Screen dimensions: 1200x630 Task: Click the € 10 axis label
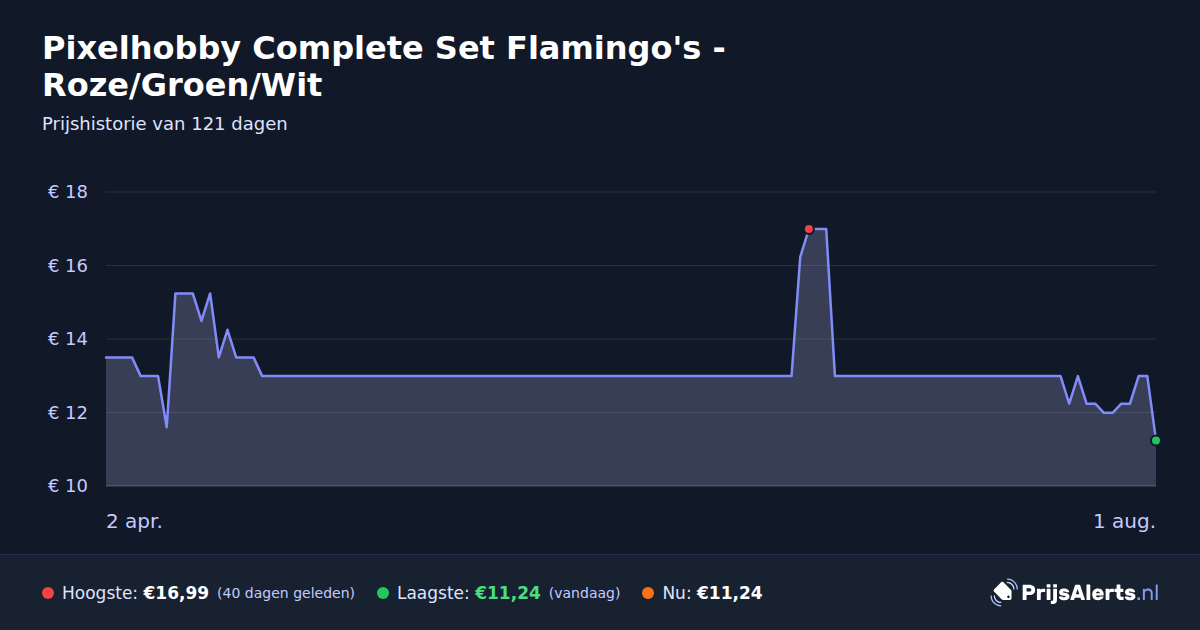[x=68, y=486]
